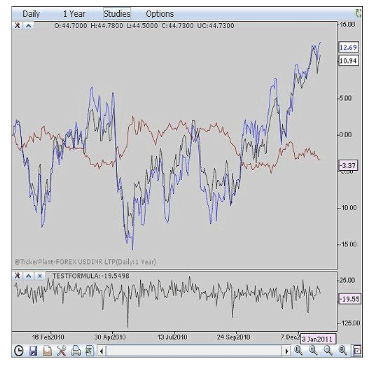Click the horizontal time scrollbar track
Viewport: 385px width, 369px height.
(x=194, y=351)
